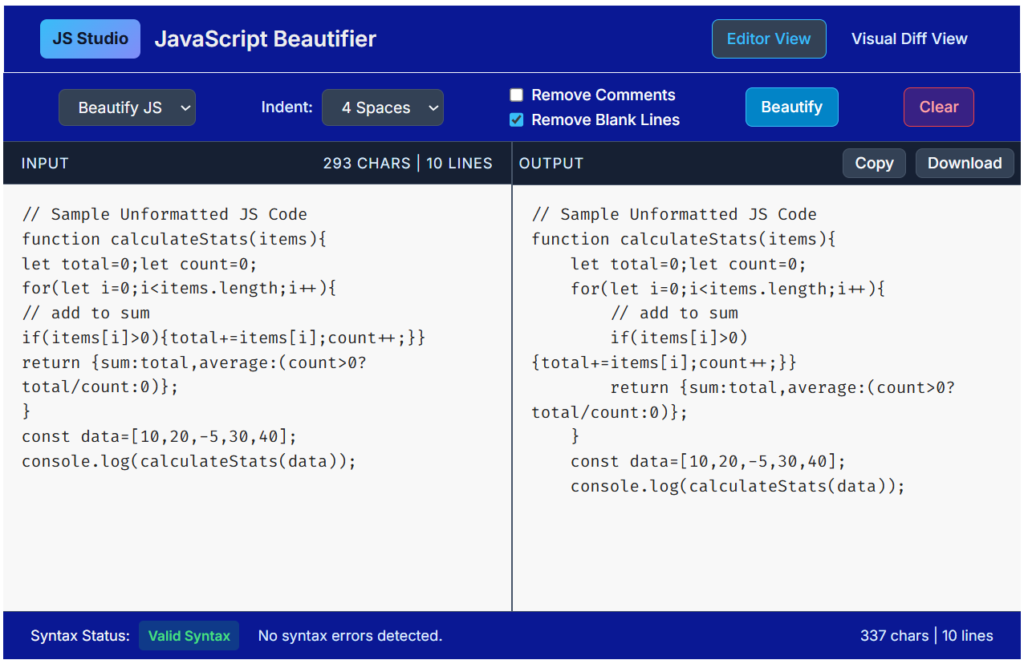This screenshot has width=1024, height=664.
Task: Click the Valid Syntax status badge
Action: [x=189, y=636]
